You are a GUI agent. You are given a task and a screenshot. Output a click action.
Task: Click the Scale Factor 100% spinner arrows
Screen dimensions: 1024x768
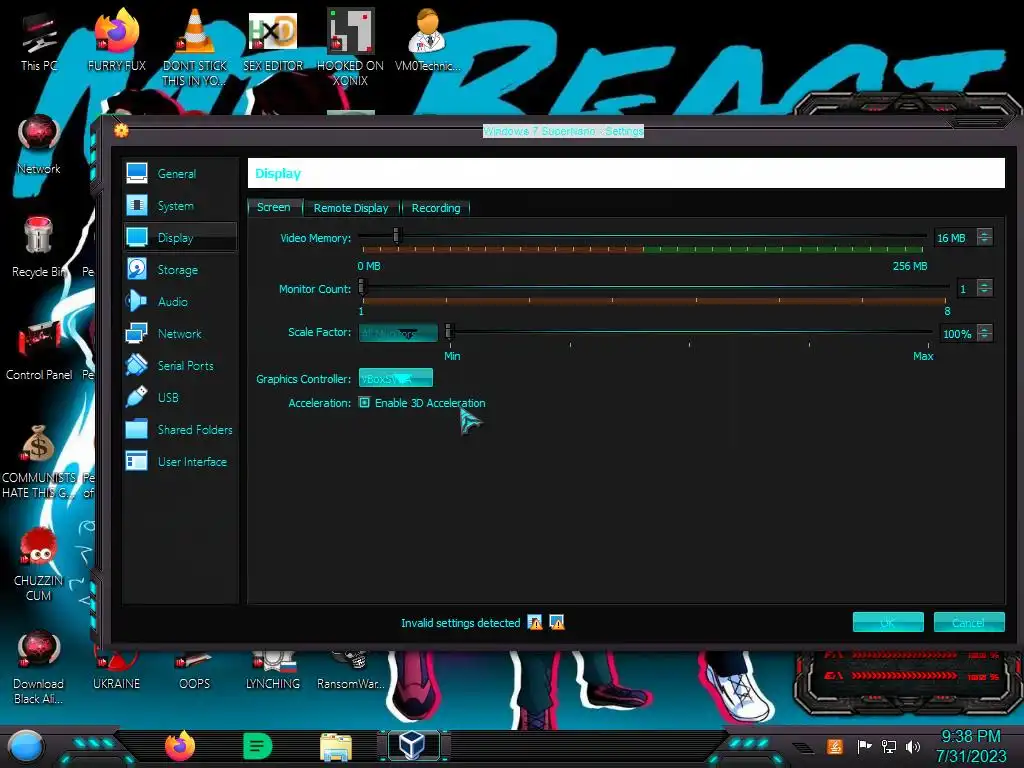pyautogui.click(x=984, y=333)
